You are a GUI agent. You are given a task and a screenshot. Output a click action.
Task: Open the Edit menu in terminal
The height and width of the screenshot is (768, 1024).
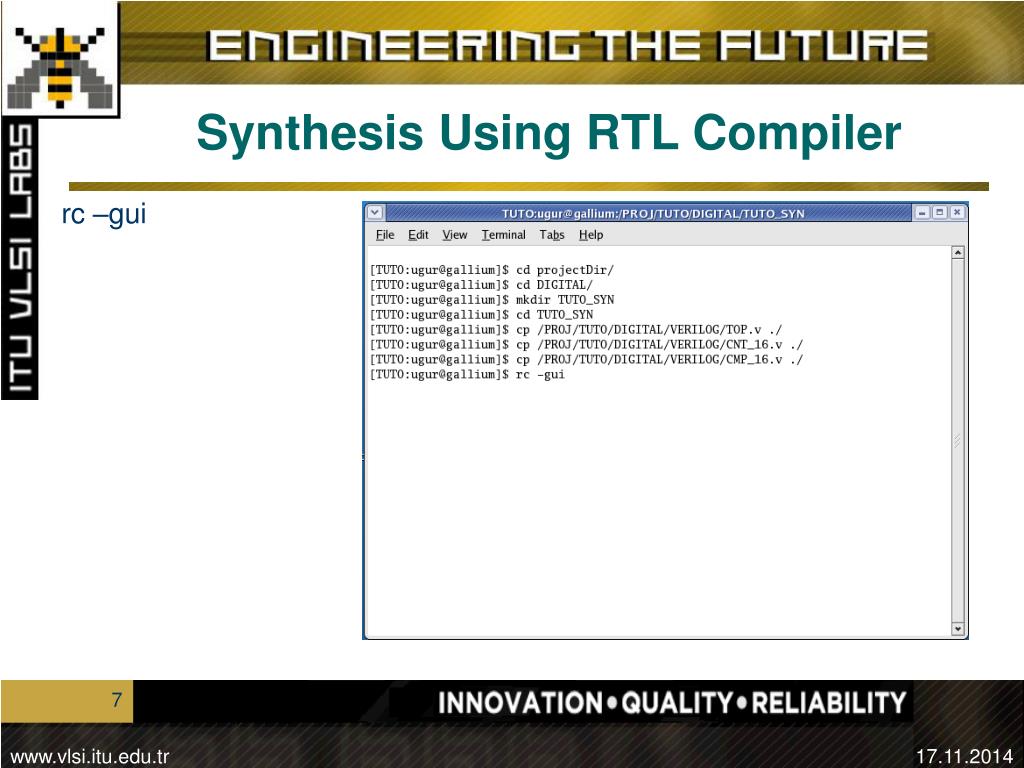tap(418, 235)
